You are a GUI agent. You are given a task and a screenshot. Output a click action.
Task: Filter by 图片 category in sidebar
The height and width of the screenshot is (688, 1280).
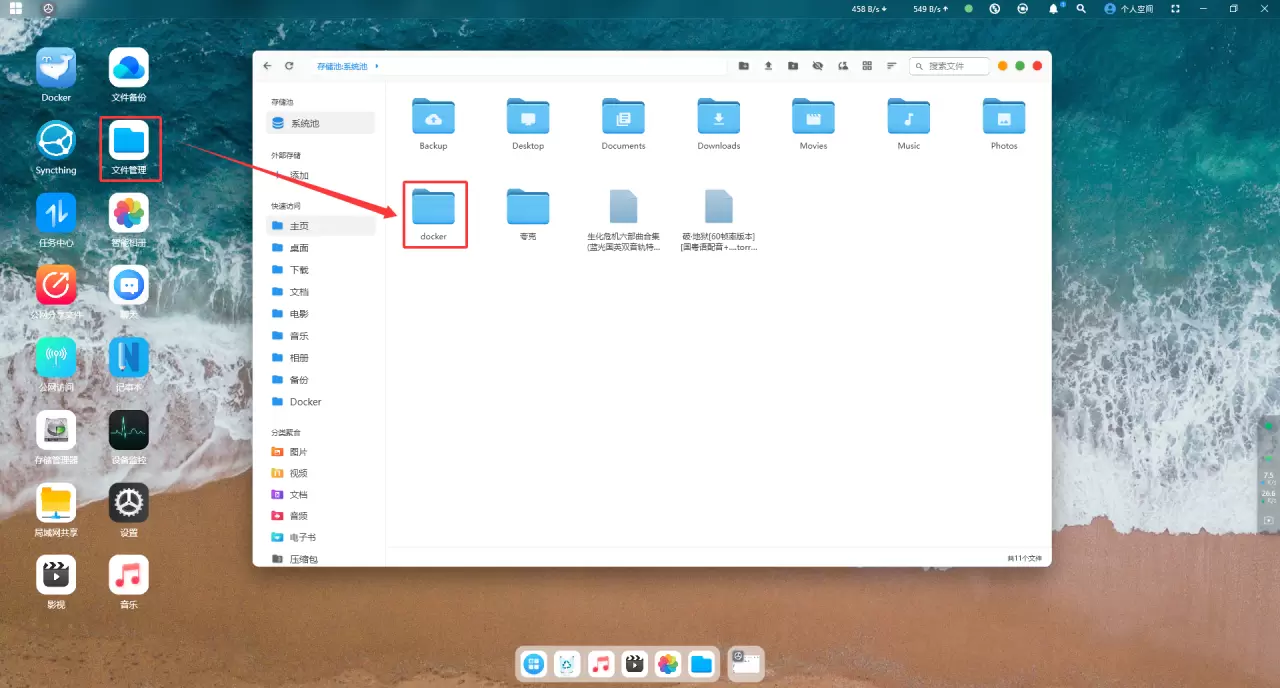298,452
